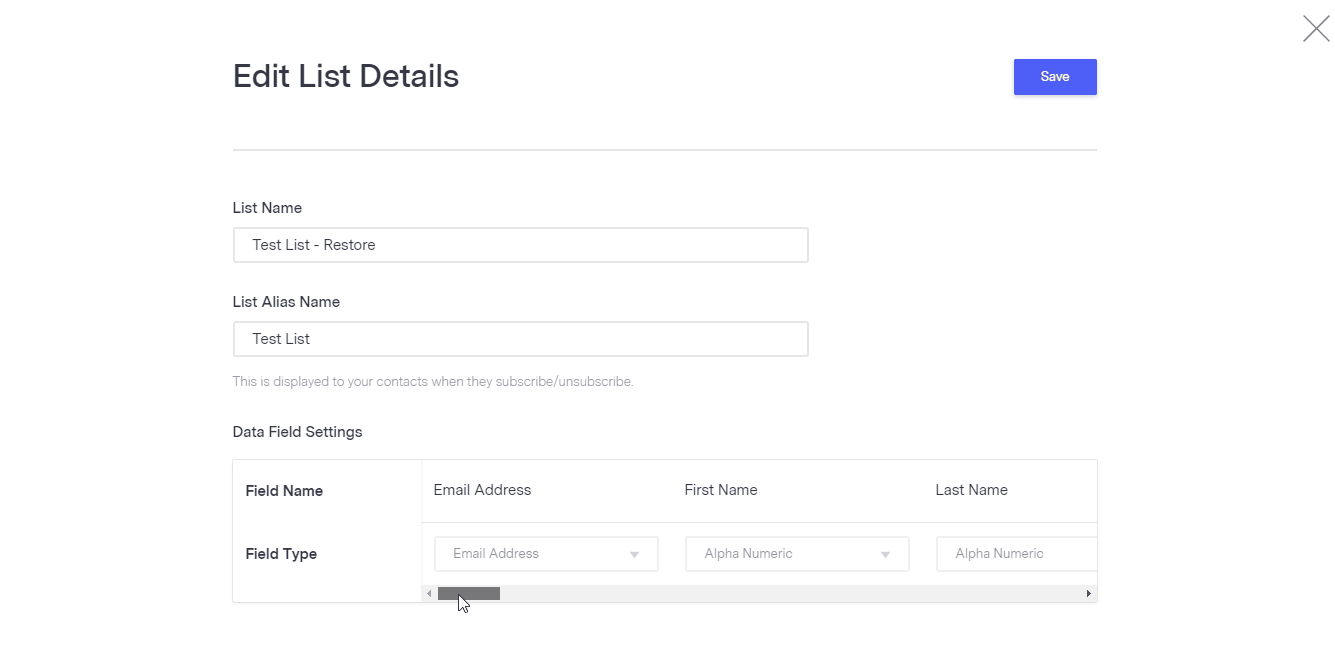Click the right arrow of horizontal scrollbar

point(1089,594)
